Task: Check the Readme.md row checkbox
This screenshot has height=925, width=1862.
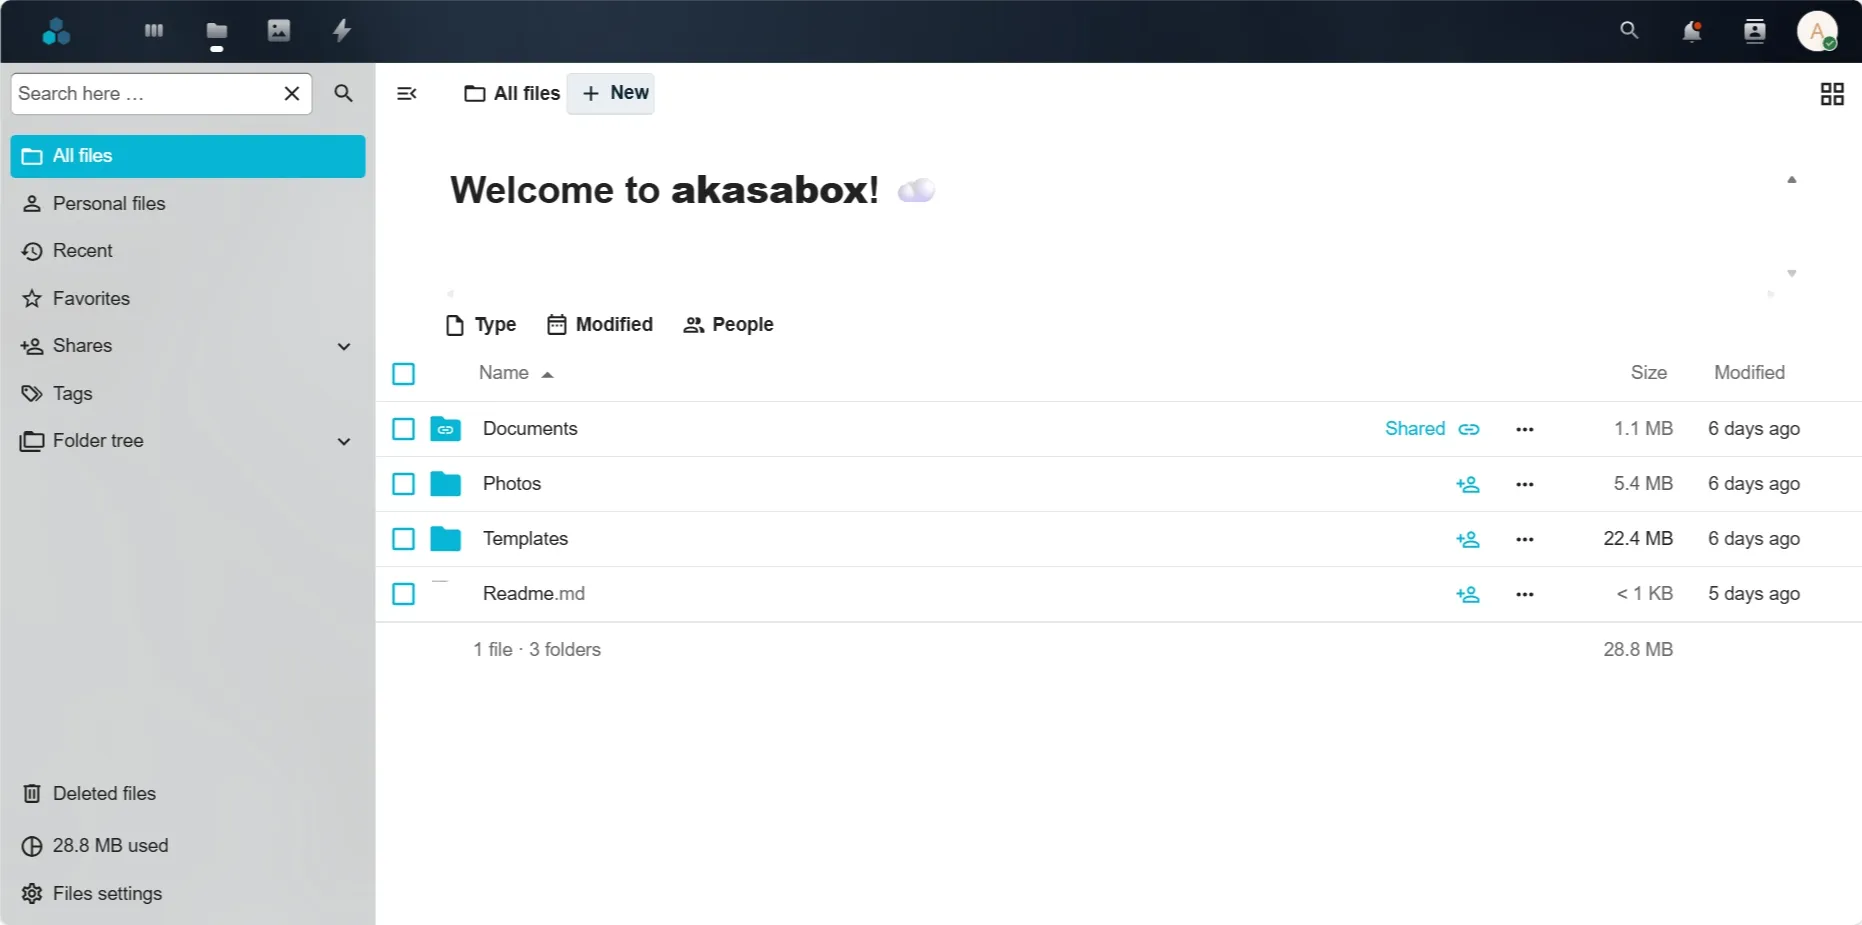Action: point(403,593)
